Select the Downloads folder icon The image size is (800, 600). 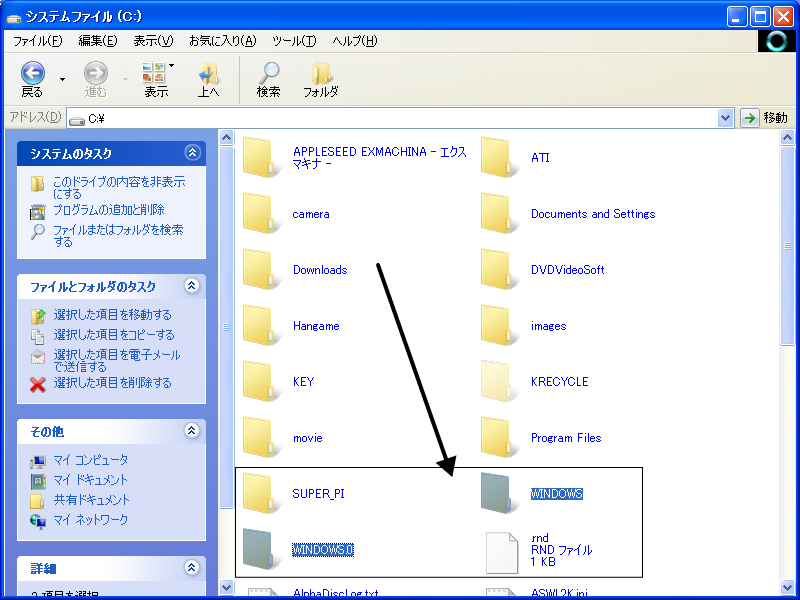tap(262, 270)
